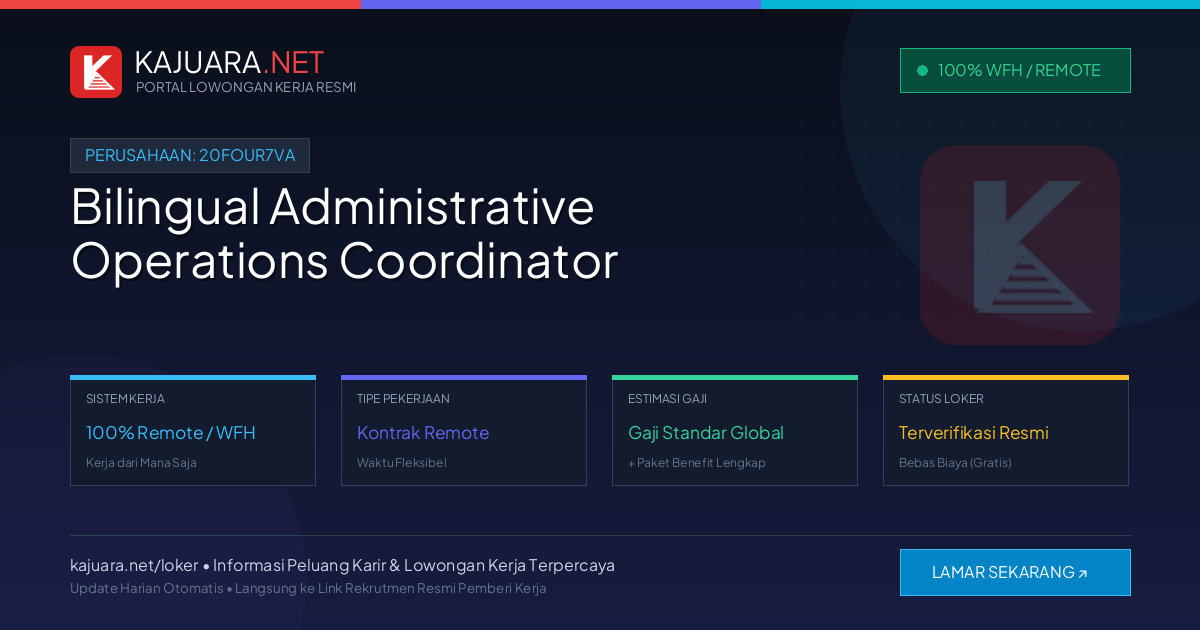Open the kajuara.net/loker footer line
Viewport: 1200px width, 630px height.
342,565
